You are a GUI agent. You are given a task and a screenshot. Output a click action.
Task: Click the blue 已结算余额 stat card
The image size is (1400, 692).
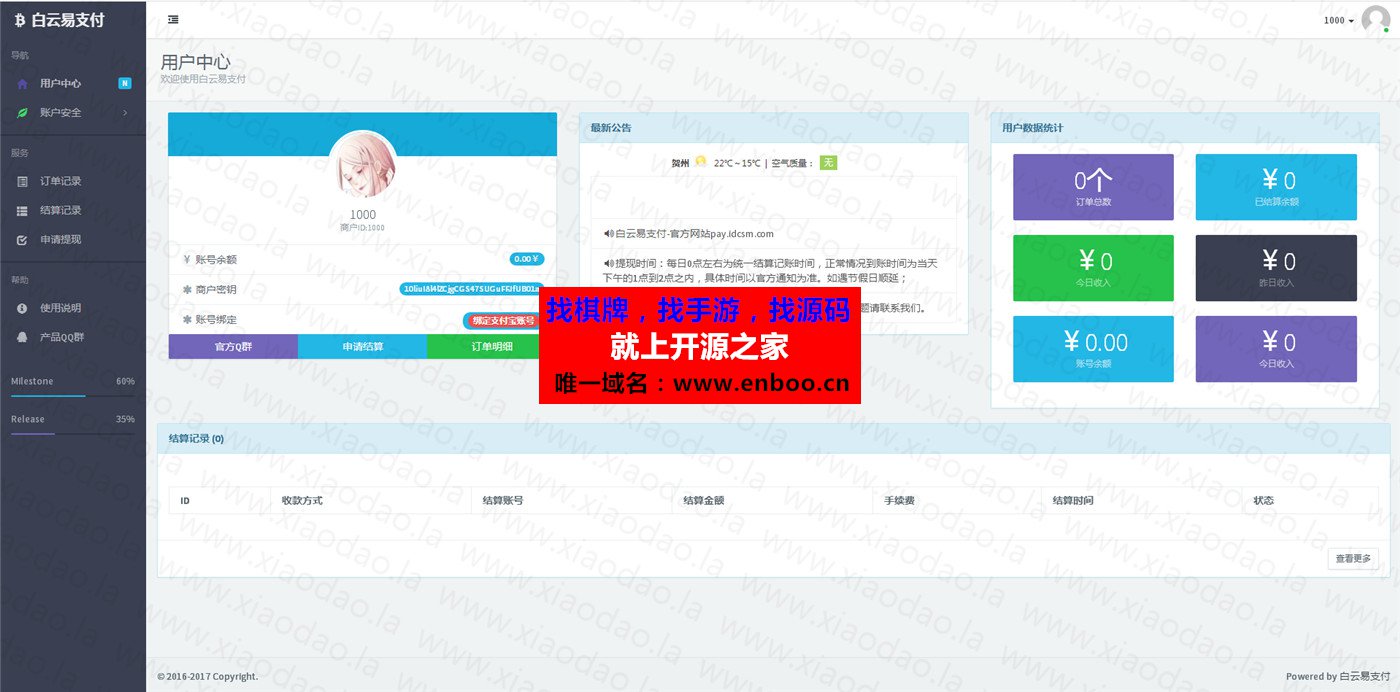(1276, 187)
